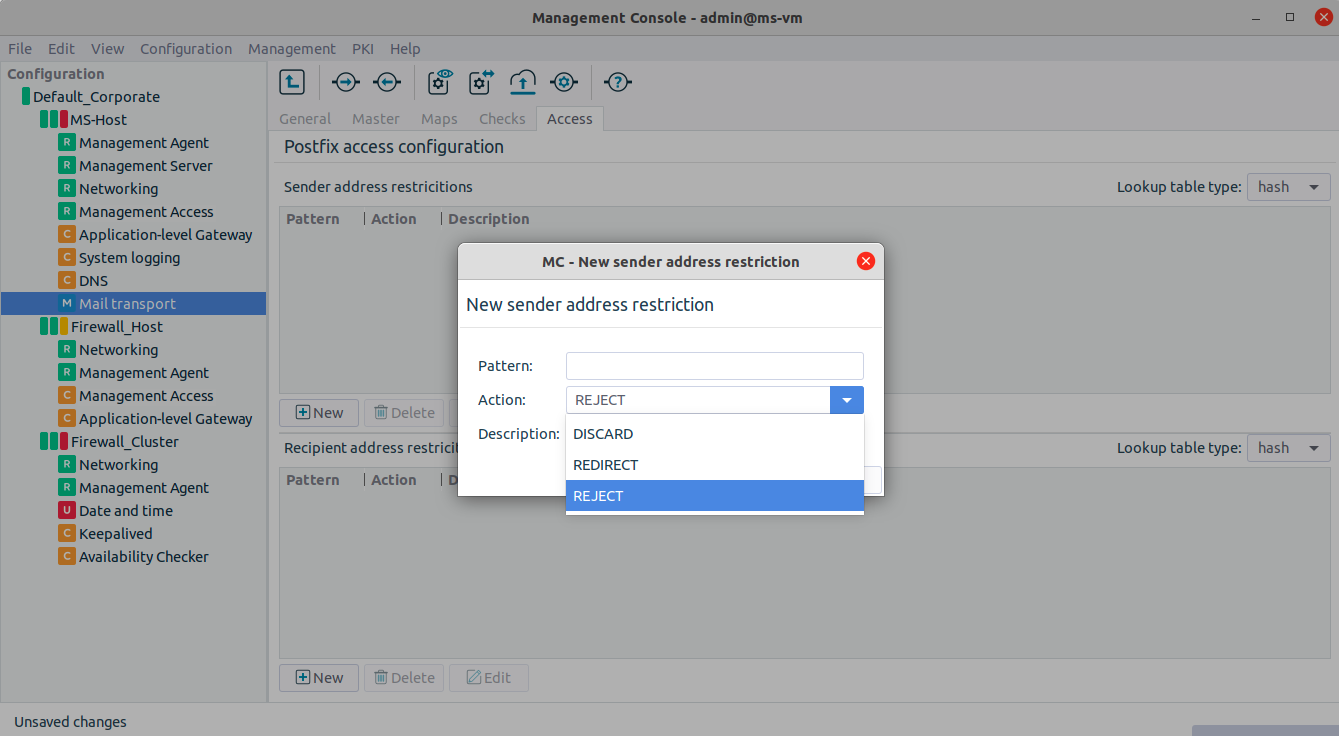This screenshot has height=736, width=1339.
Task: Select the MS-Host tree node
Action: pos(98,120)
